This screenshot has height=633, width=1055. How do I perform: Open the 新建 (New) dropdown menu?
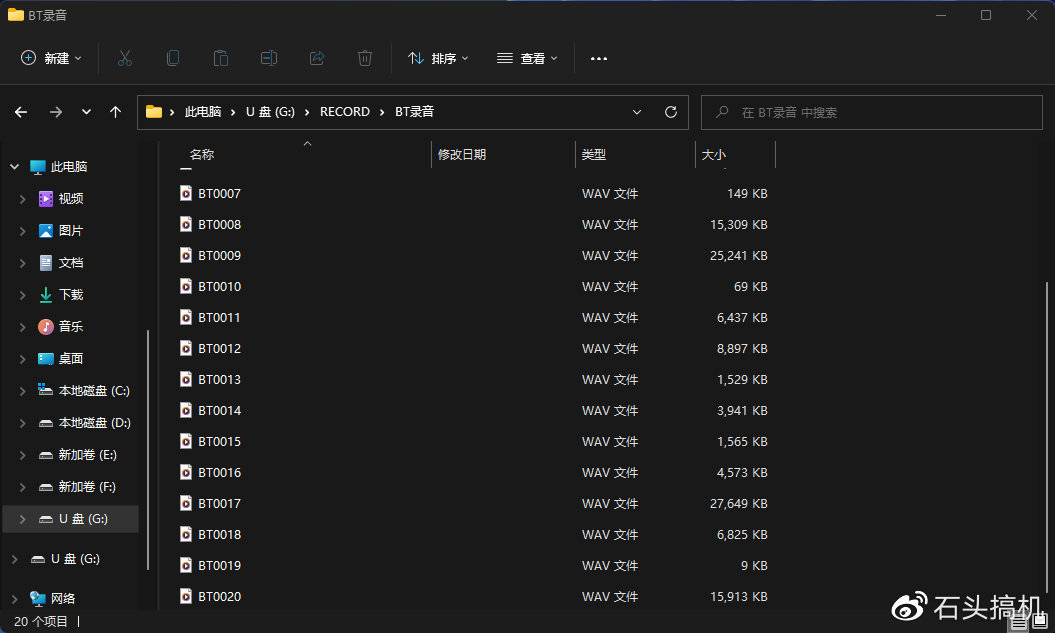point(51,59)
